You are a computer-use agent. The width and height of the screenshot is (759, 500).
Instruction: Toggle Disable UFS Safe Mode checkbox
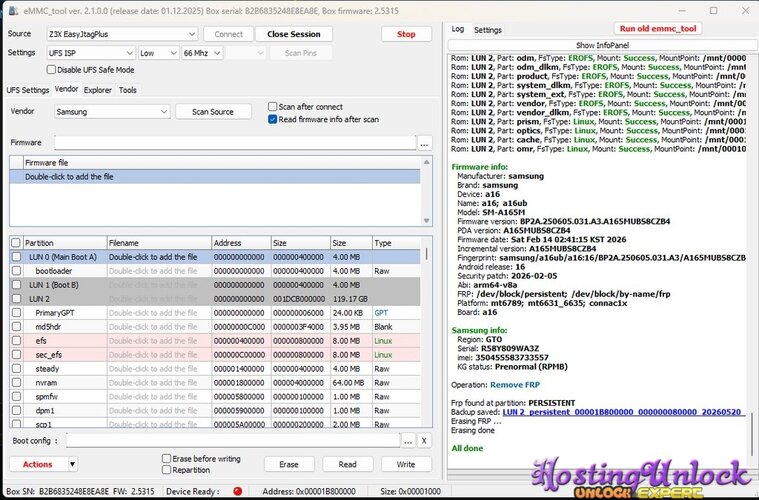pyautogui.click(x=51, y=70)
